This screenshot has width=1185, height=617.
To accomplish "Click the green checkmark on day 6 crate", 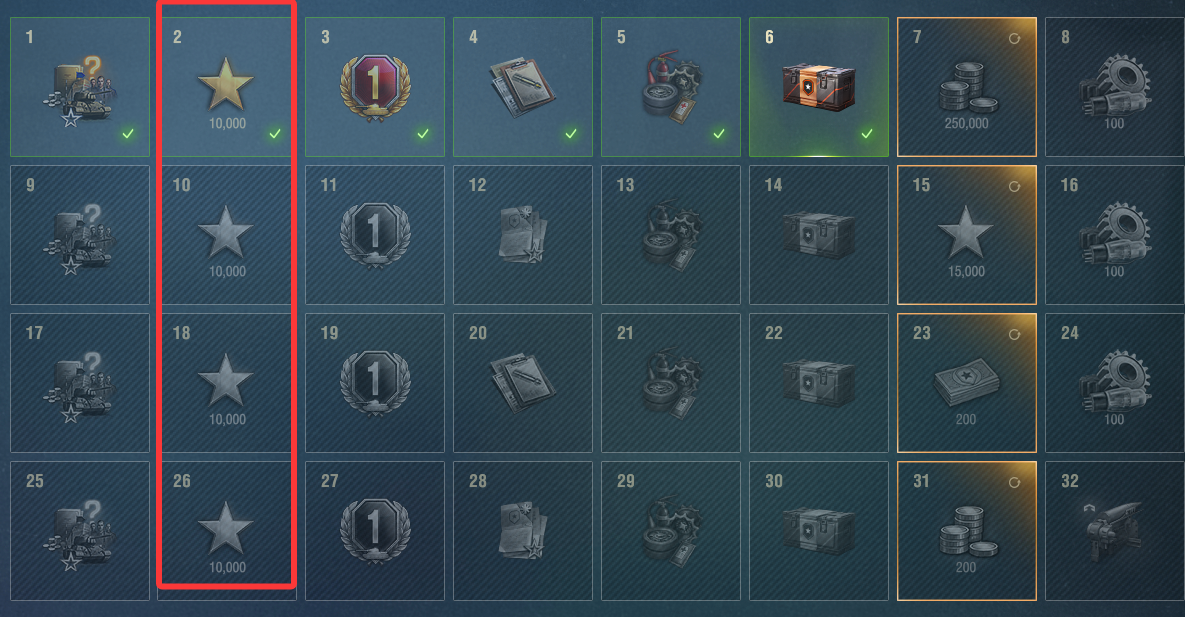I will point(867,134).
